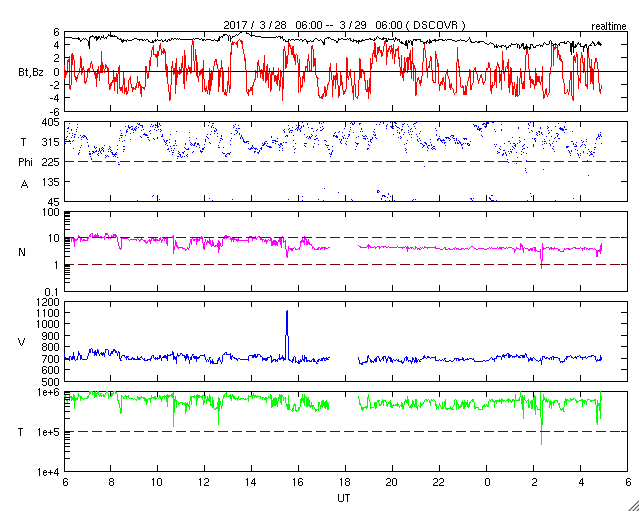Select the "N" density panel label
Viewport: 640px width, 512px height.
pos(22,252)
